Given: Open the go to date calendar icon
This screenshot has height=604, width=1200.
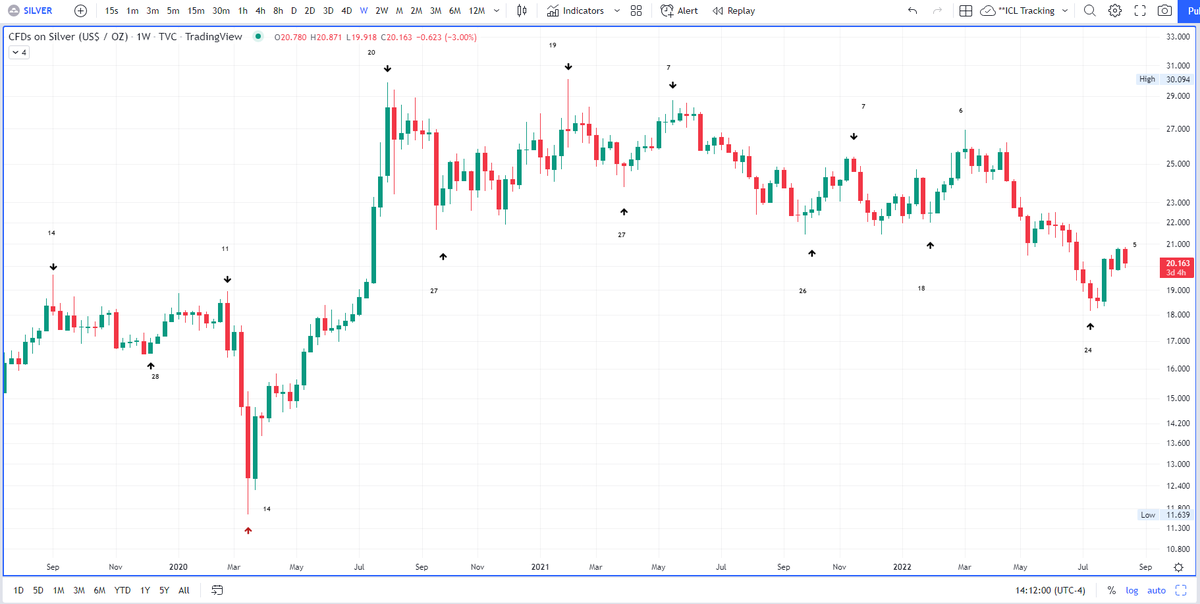Looking at the screenshot, I should 216,590.
